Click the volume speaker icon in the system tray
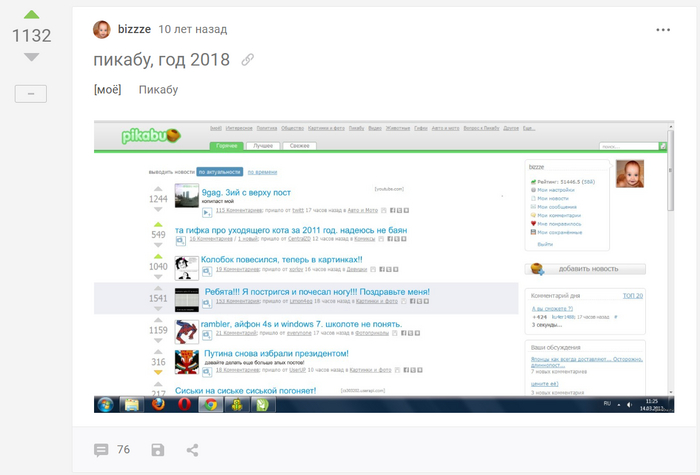 (x=629, y=405)
